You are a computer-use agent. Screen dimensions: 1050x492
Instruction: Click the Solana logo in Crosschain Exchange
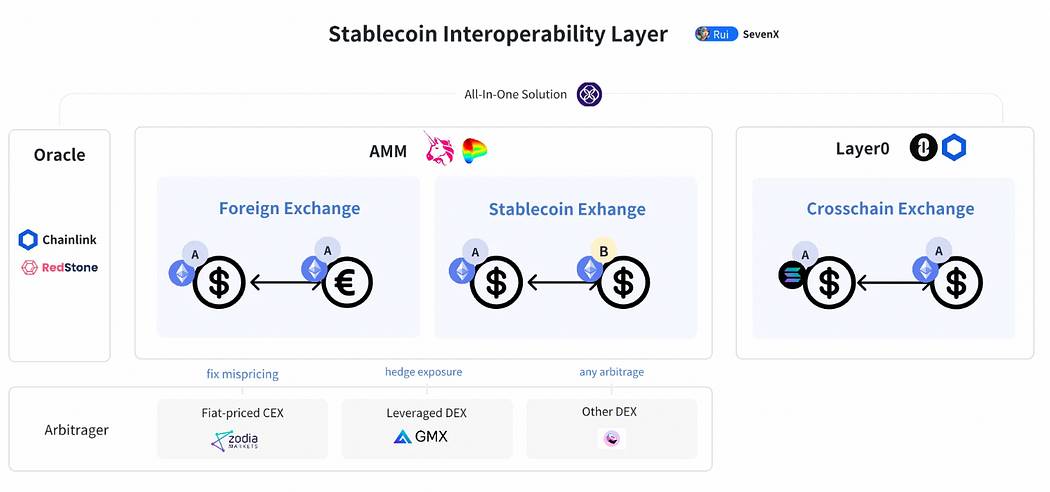click(x=792, y=276)
